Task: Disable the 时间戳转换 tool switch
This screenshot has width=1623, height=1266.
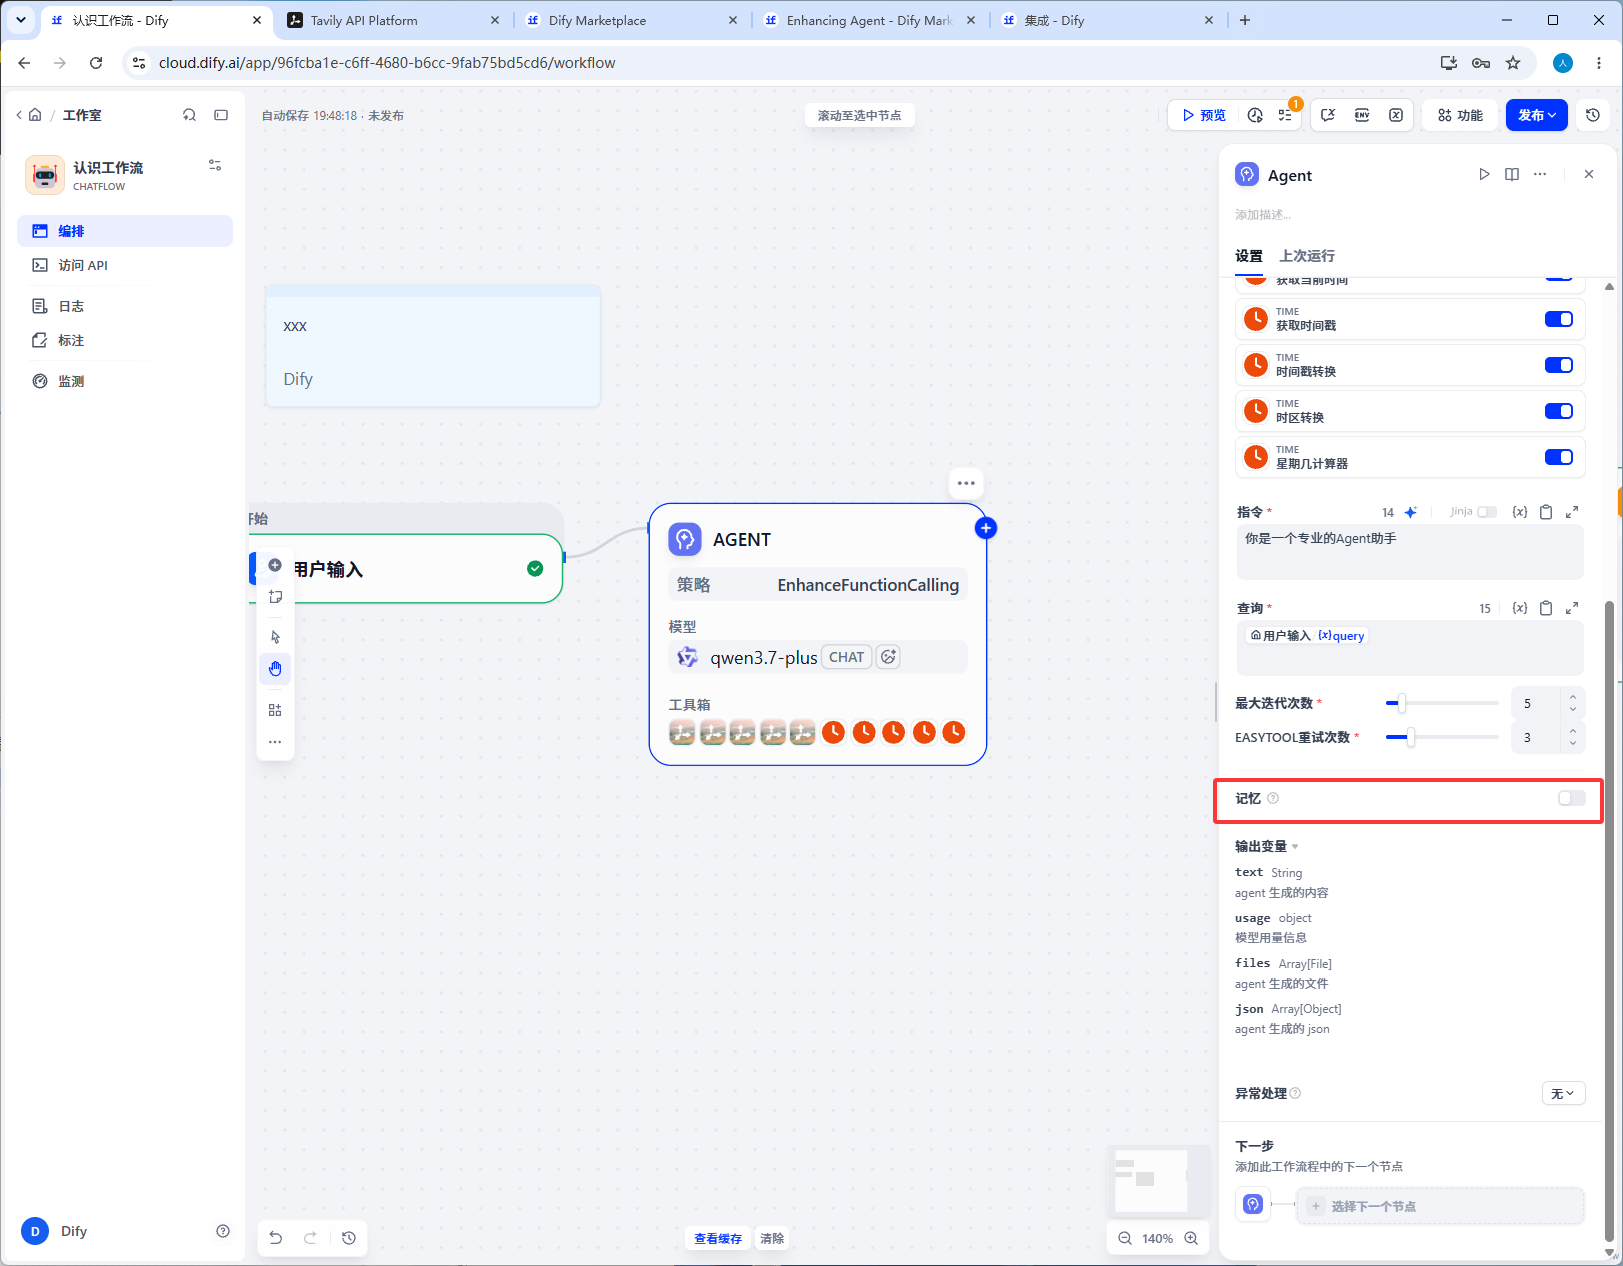Action: 1559,365
